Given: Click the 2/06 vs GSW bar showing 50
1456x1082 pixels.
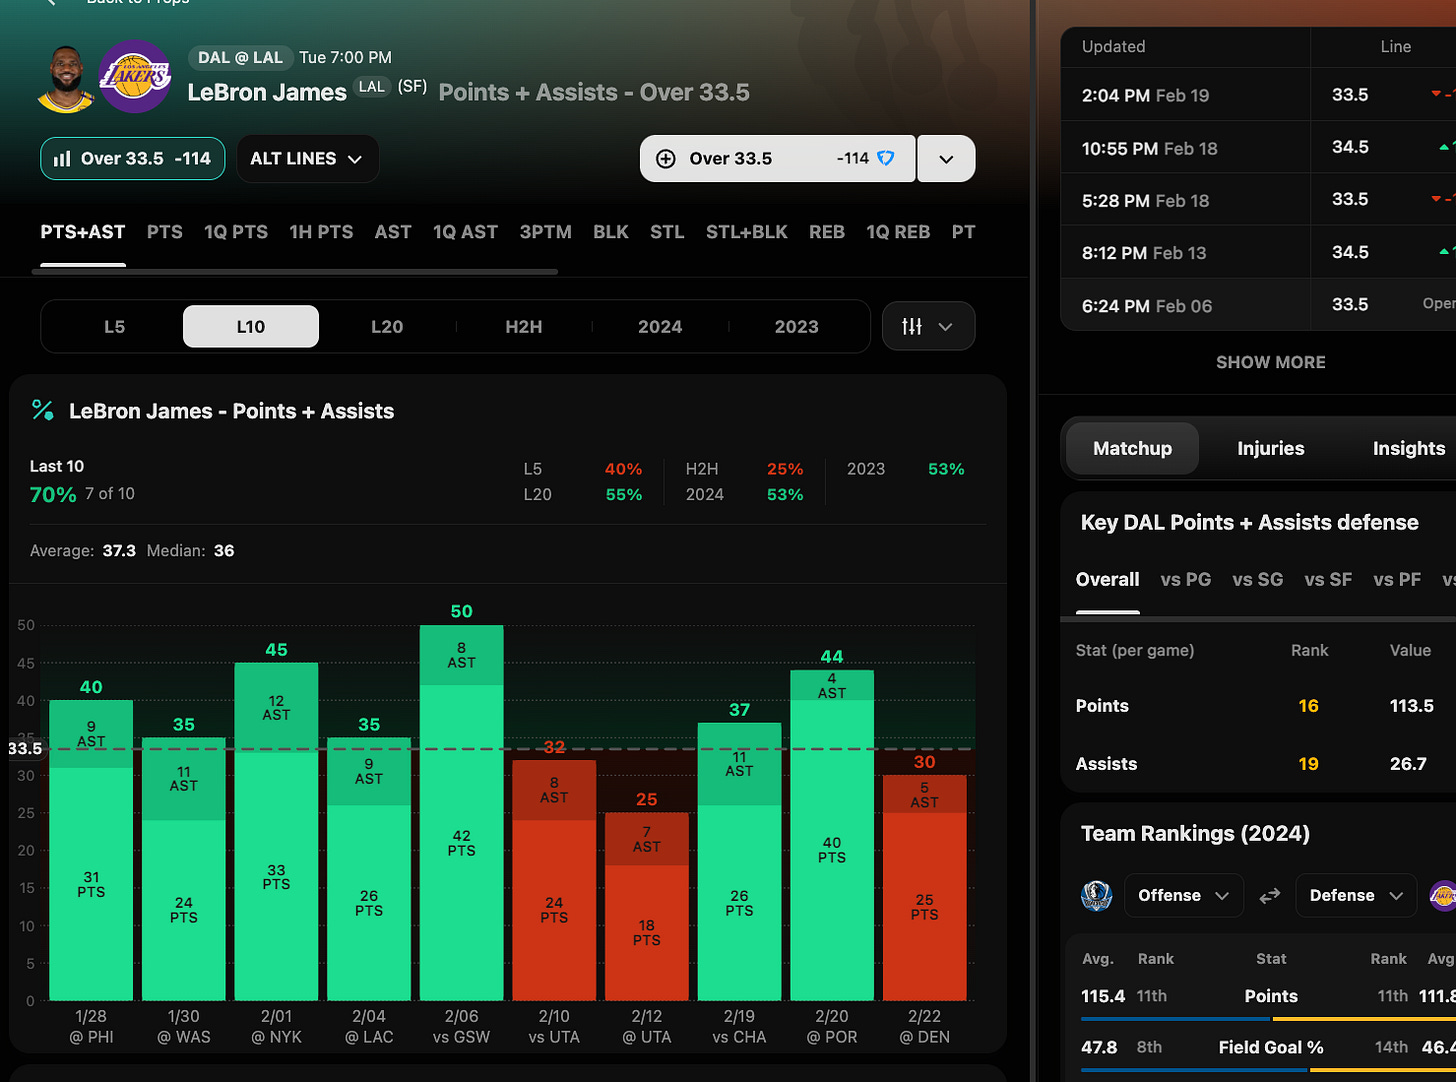Looking at the screenshot, I should (461, 812).
